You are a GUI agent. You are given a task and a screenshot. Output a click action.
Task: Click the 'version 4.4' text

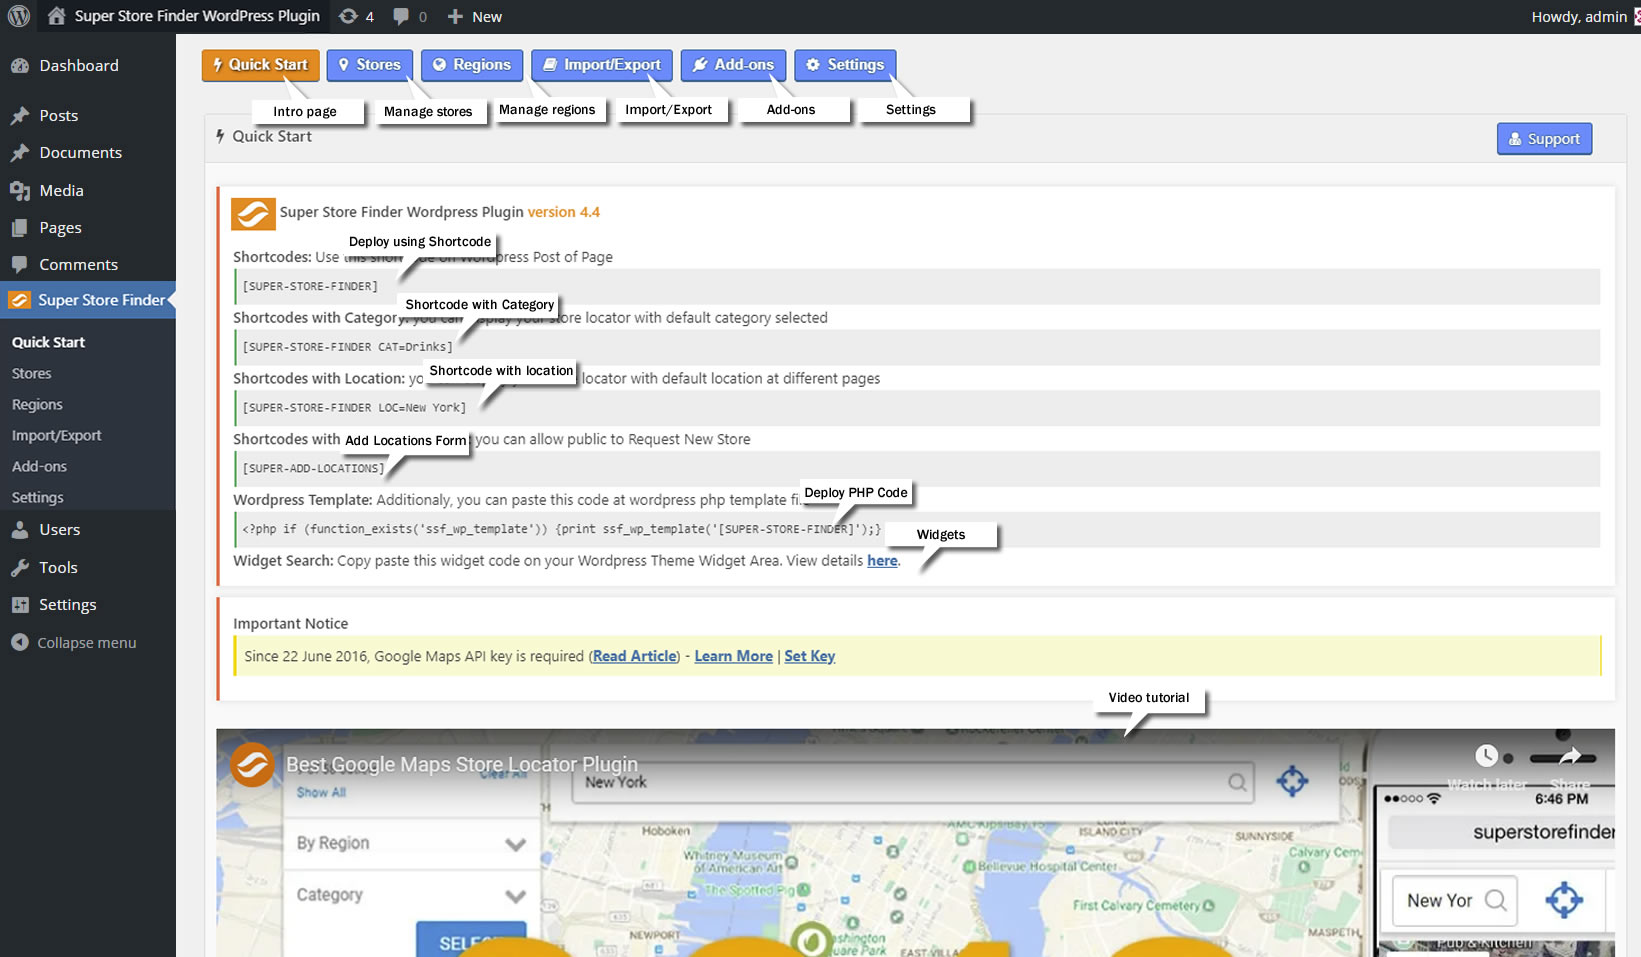tap(564, 213)
